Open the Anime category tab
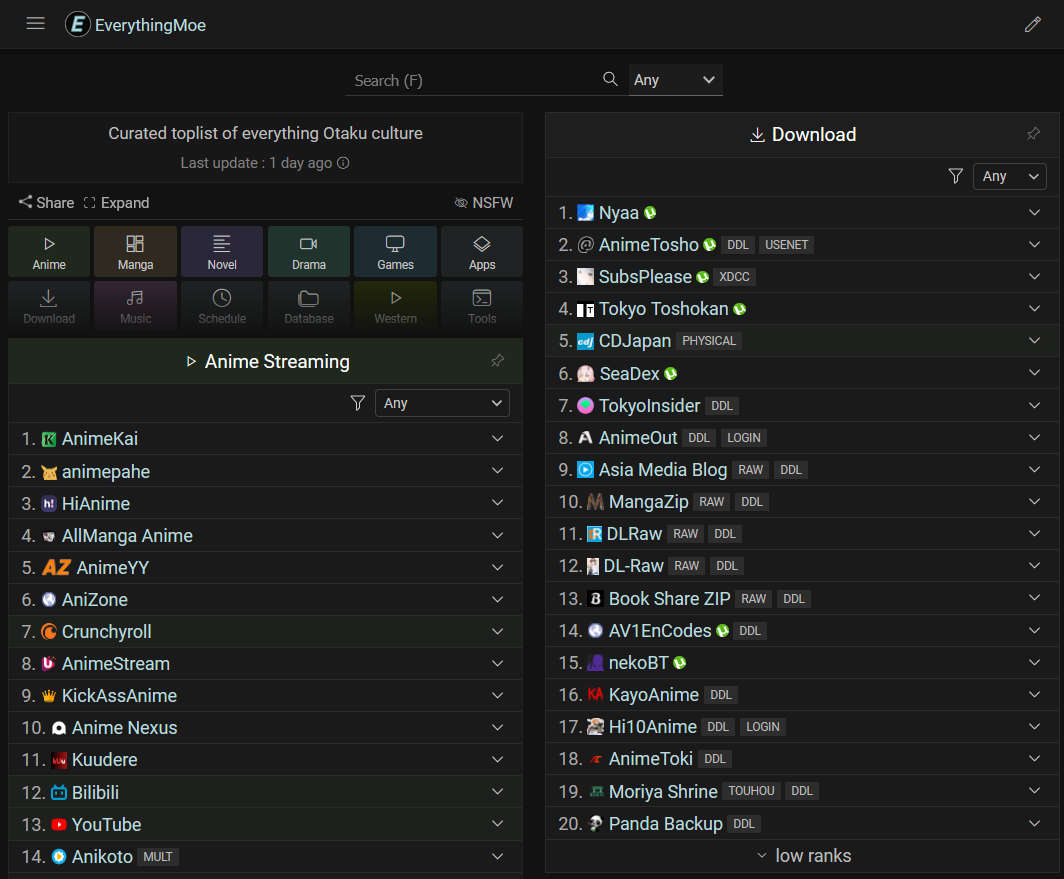The height and width of the screenshot is (879, 1064). pyautogui.click(x=49, y=252)
